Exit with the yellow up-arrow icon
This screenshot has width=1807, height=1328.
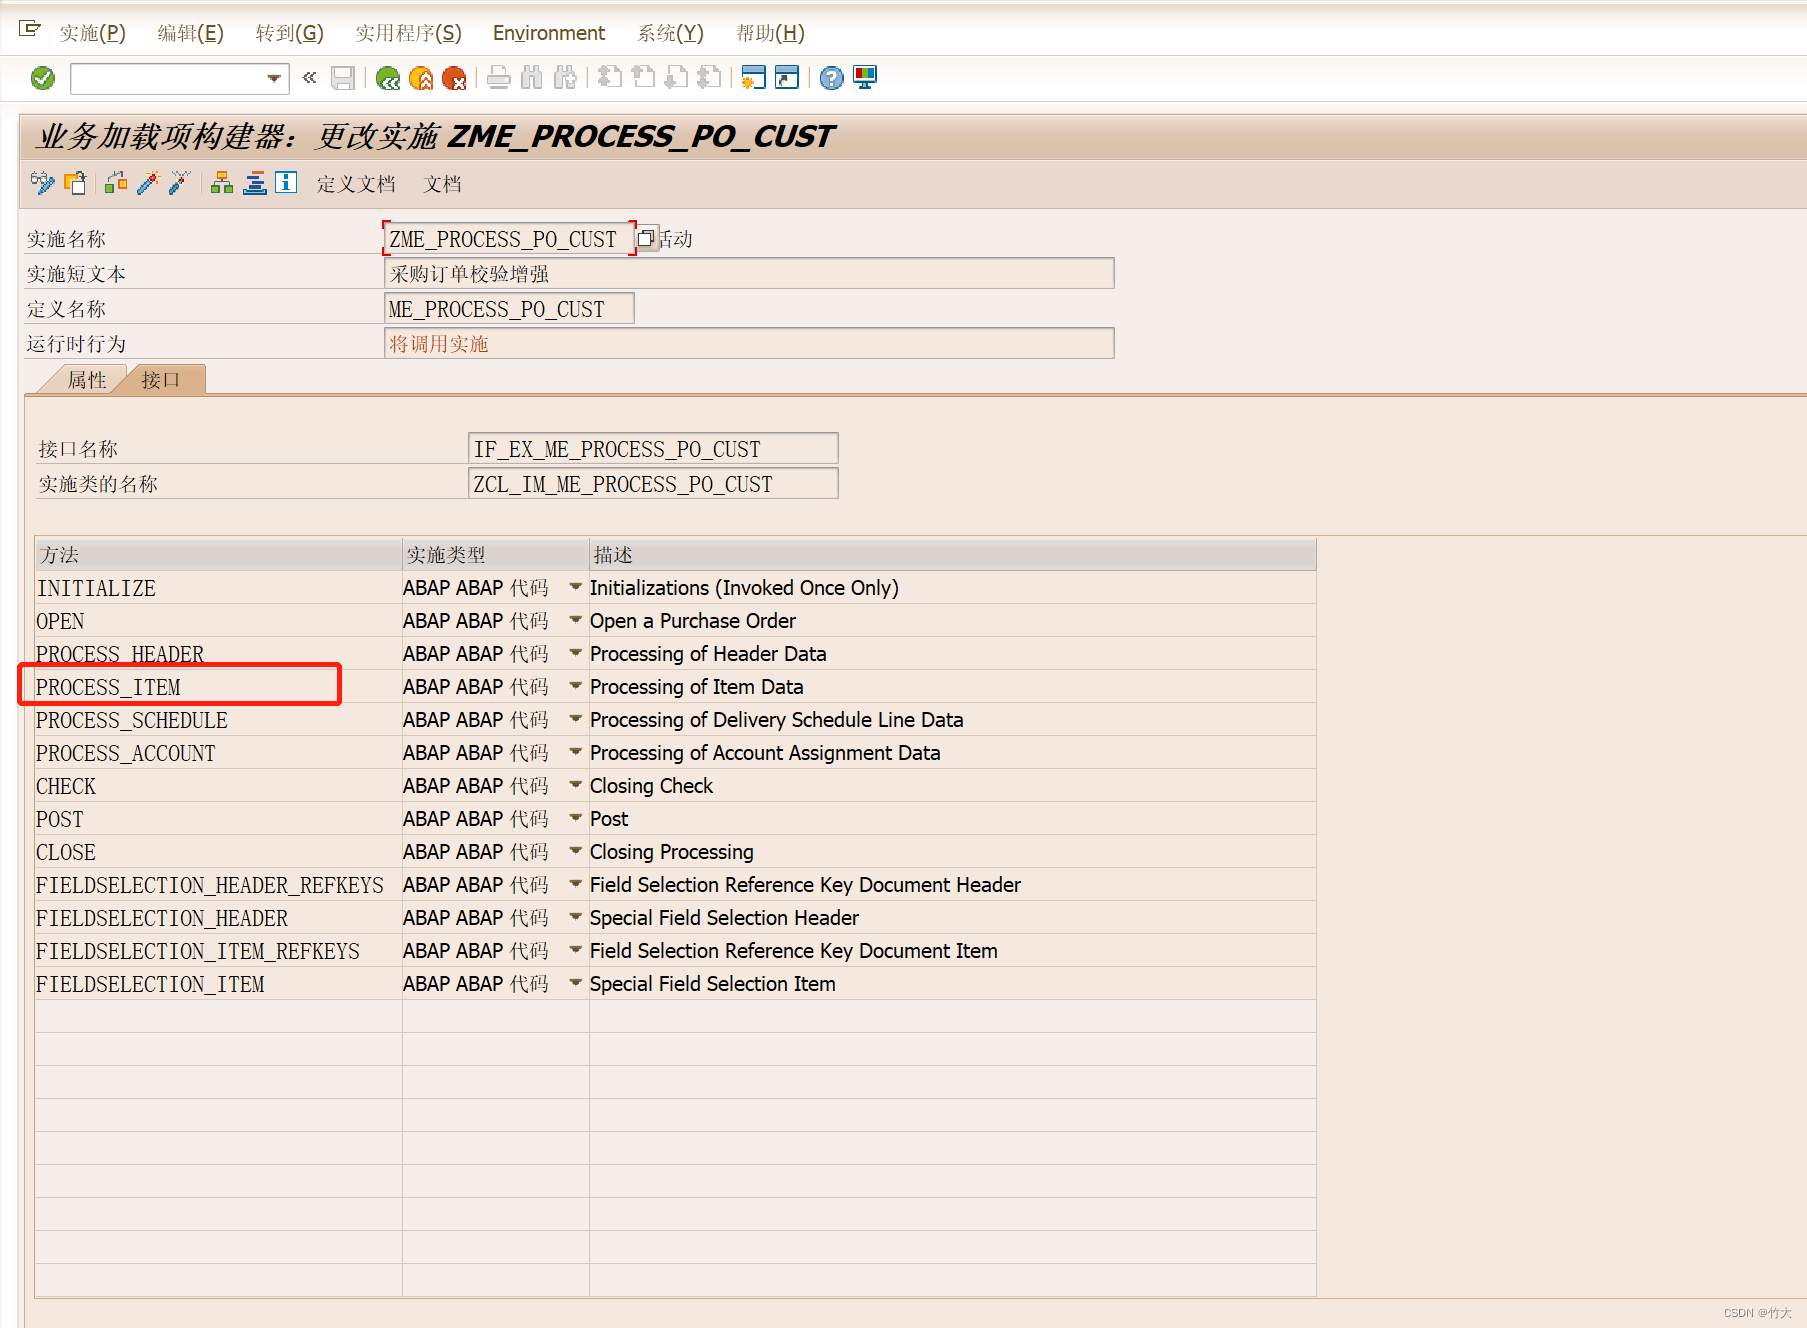click(421, 78)
